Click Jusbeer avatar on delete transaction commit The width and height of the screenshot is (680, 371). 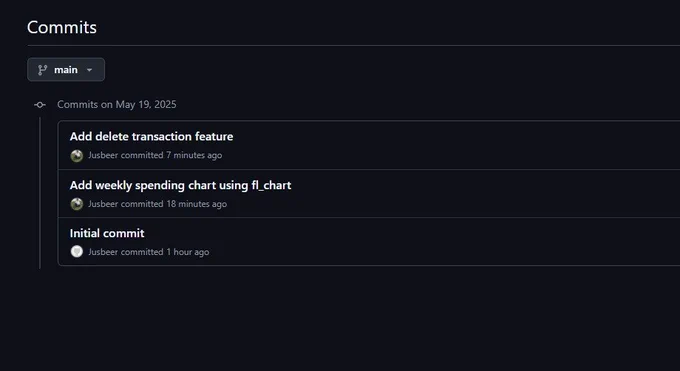[x=77, y=155]
